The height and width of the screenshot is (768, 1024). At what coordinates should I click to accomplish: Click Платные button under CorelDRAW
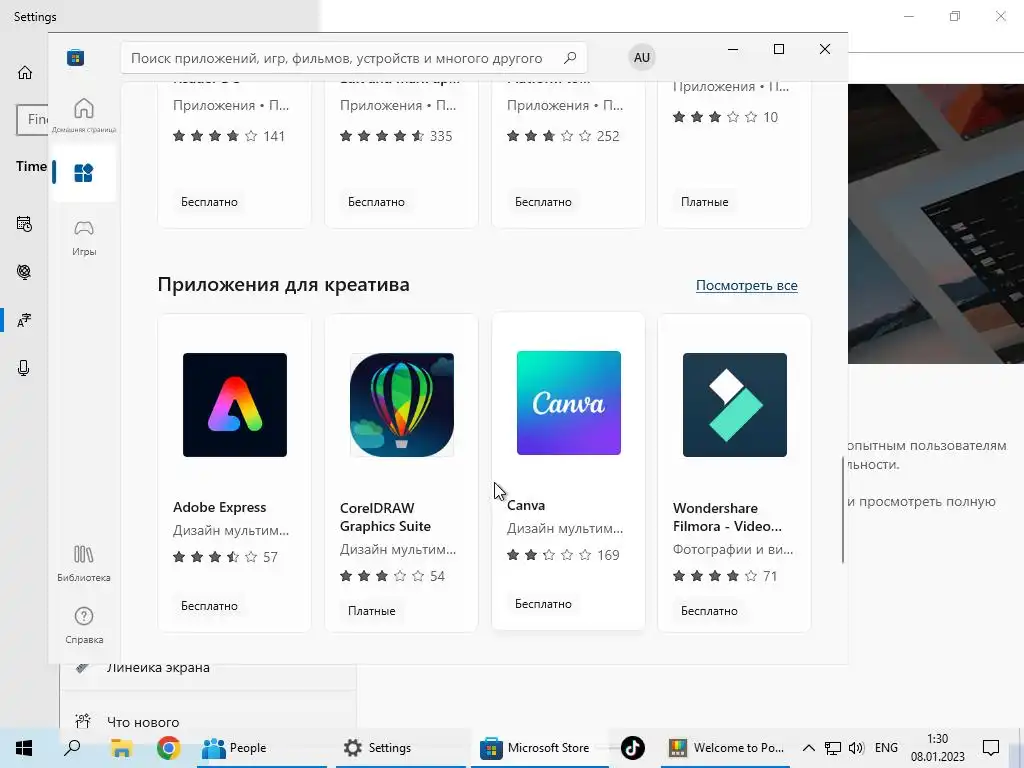click(372, 611)
